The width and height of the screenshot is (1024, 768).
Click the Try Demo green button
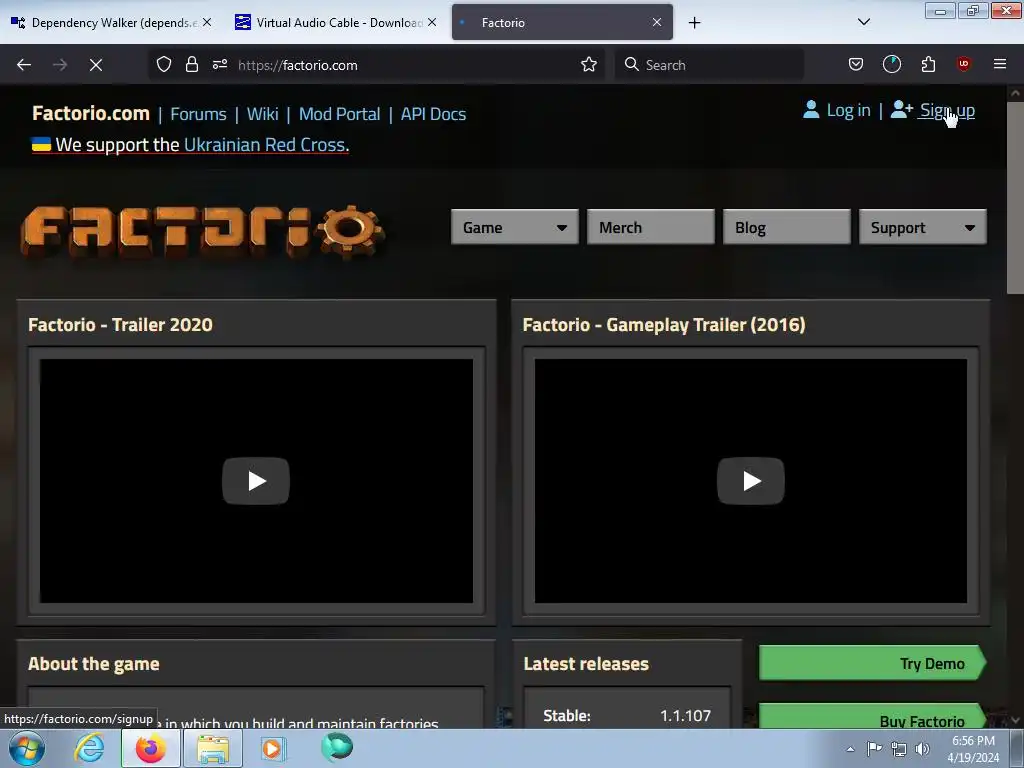click(x=872, y=663)
